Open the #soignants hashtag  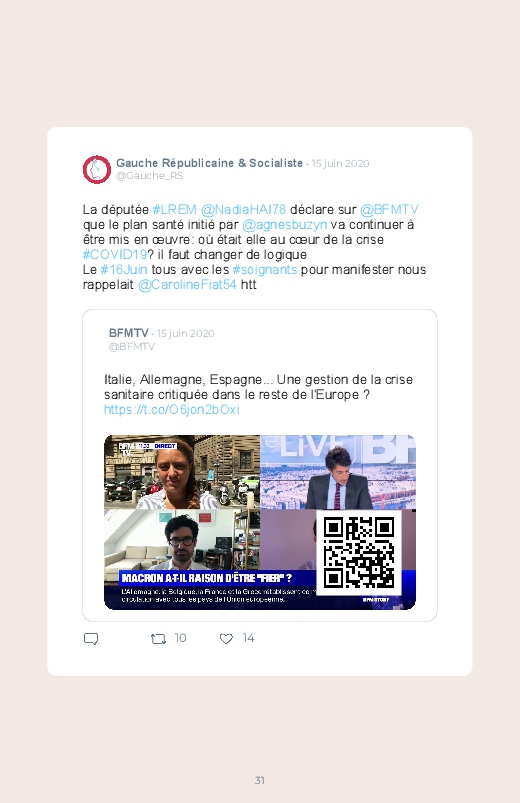coord(264,269)
